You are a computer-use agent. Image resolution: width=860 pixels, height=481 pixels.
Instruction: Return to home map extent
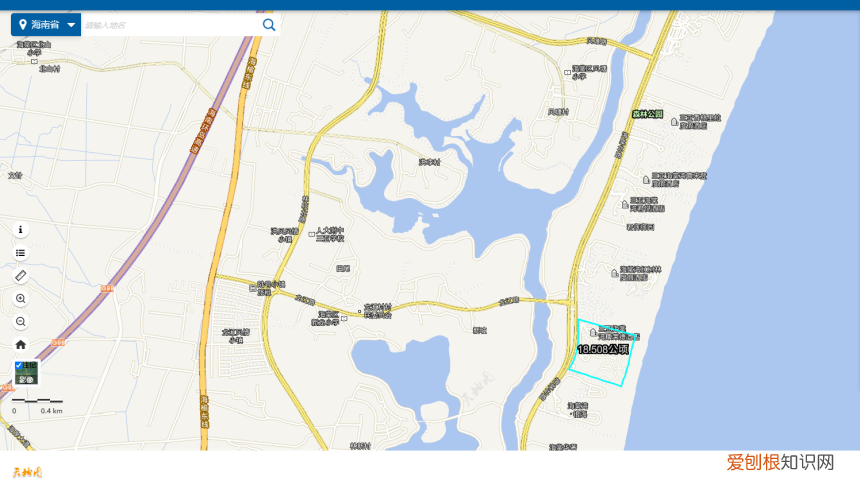pyautogui.click(x=21, y=345)
